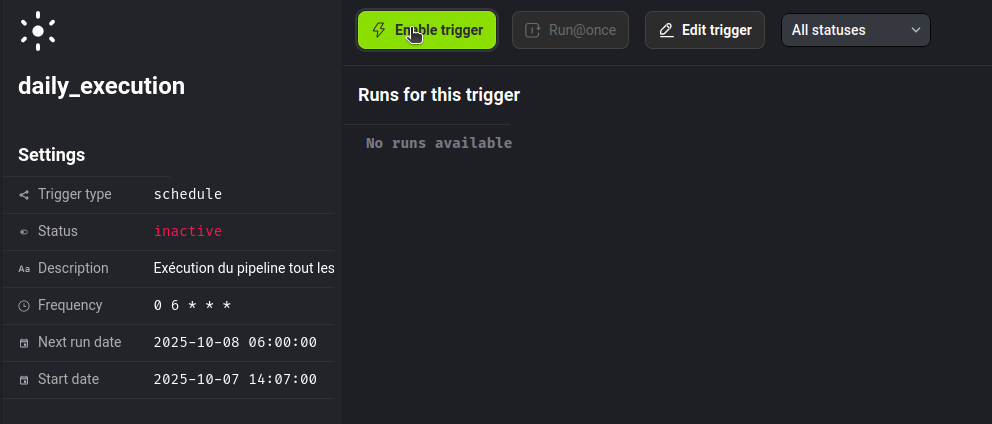Click the Next run date calendar icon
Screen dimensions: 992x424
24,343
